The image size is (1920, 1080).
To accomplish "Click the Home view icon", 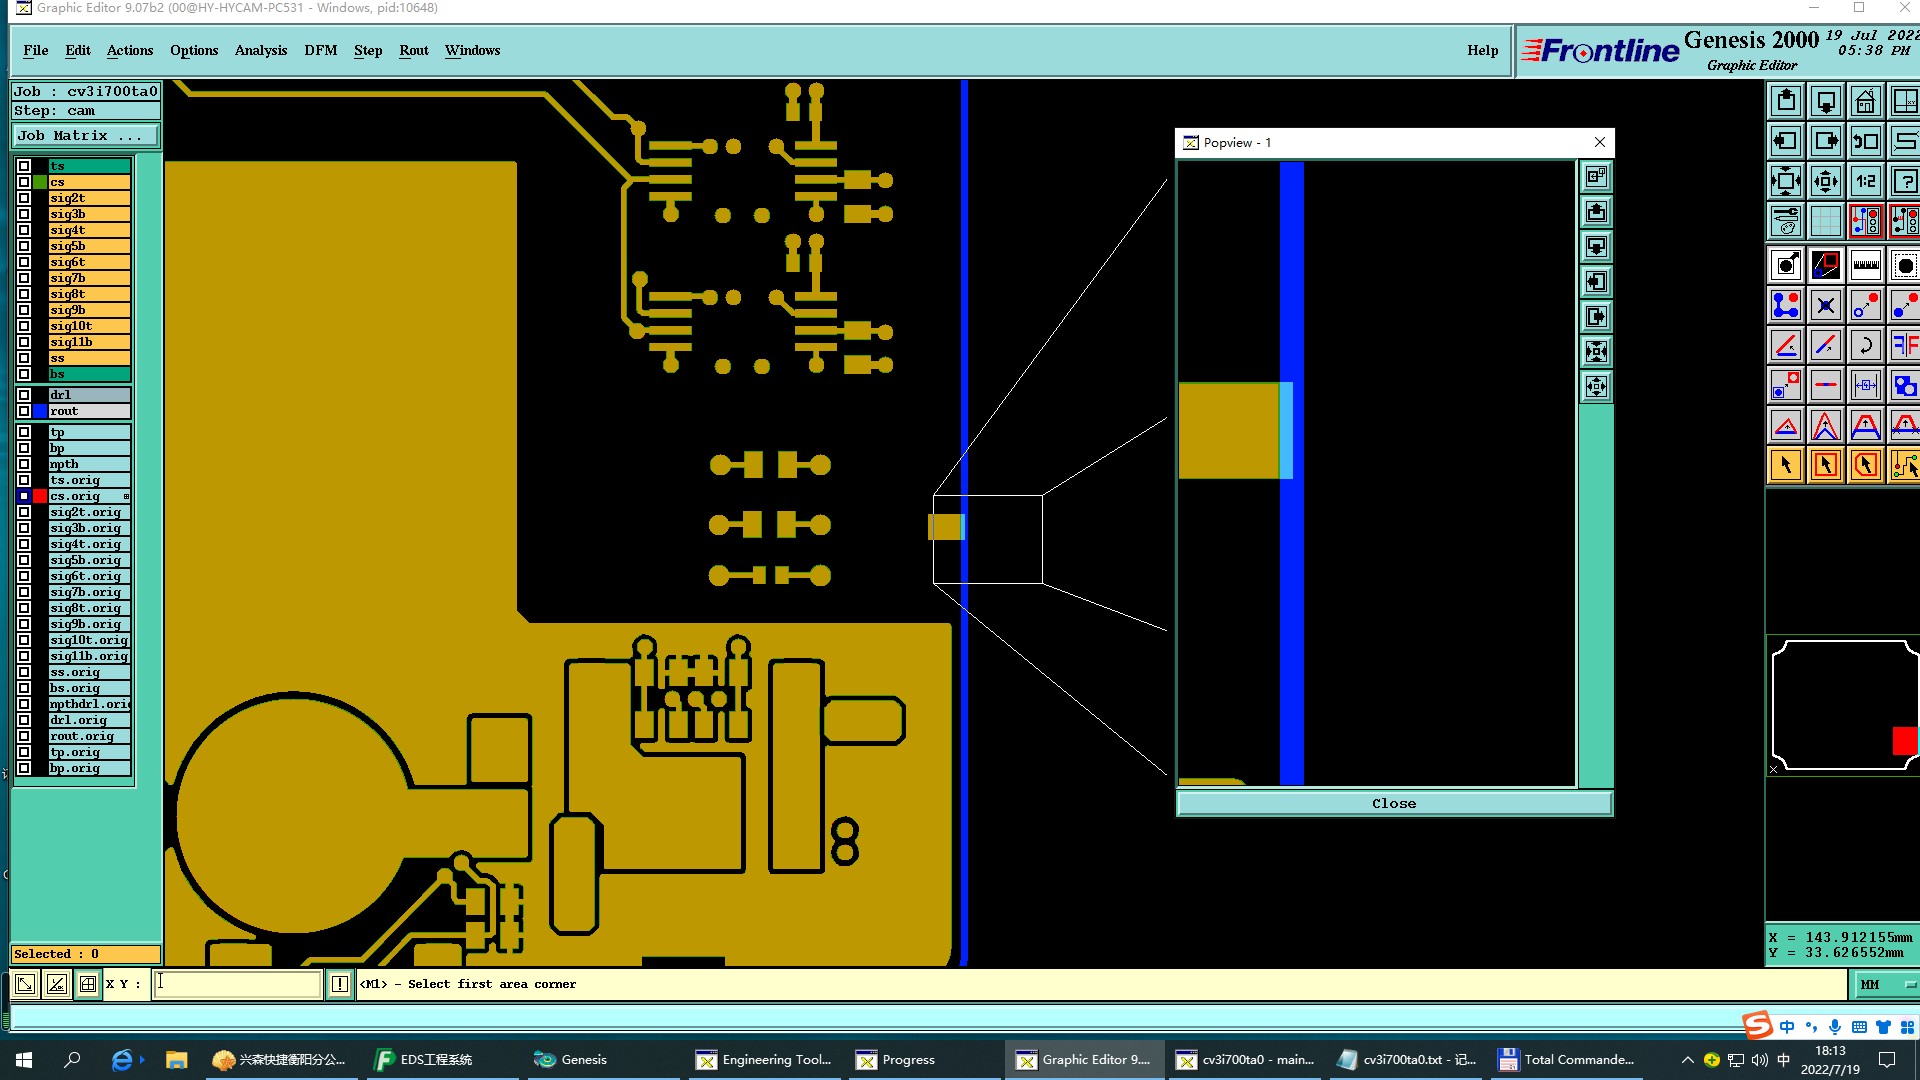I will [x=1865, y=102].
